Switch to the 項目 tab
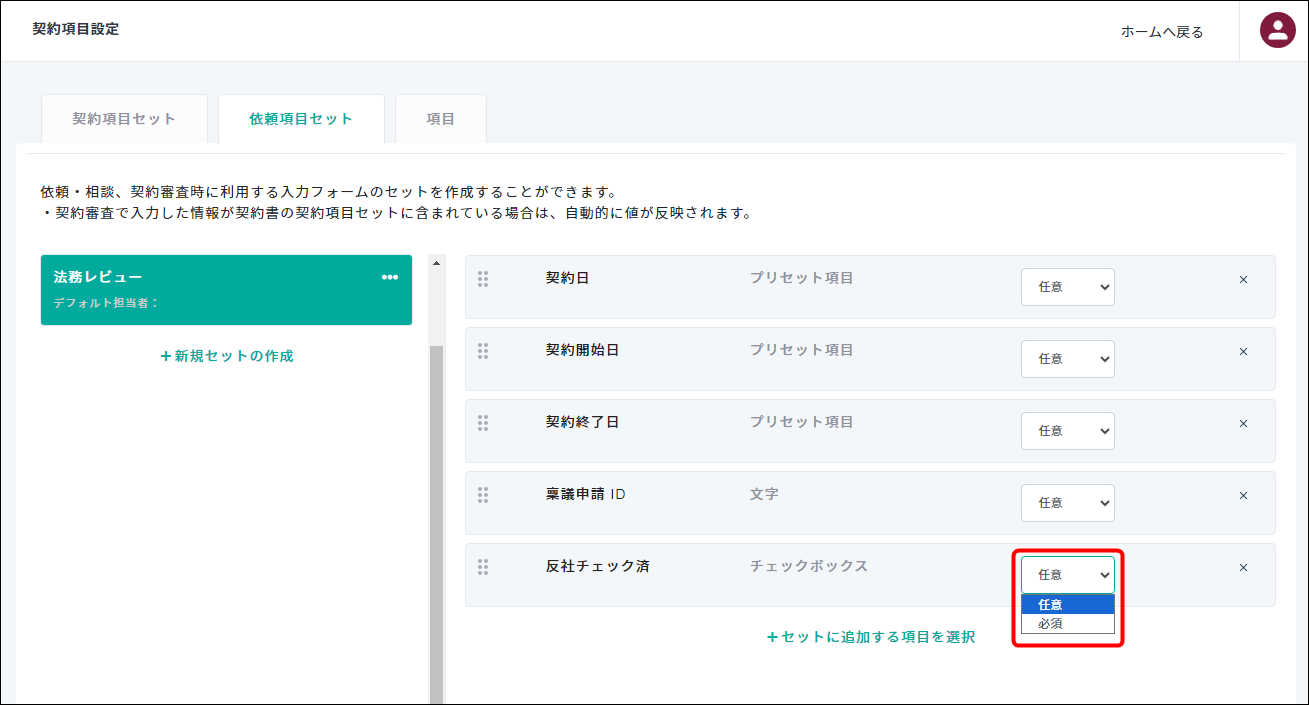This screenshot has width=1309, height=705. click(x=440, y=118)
